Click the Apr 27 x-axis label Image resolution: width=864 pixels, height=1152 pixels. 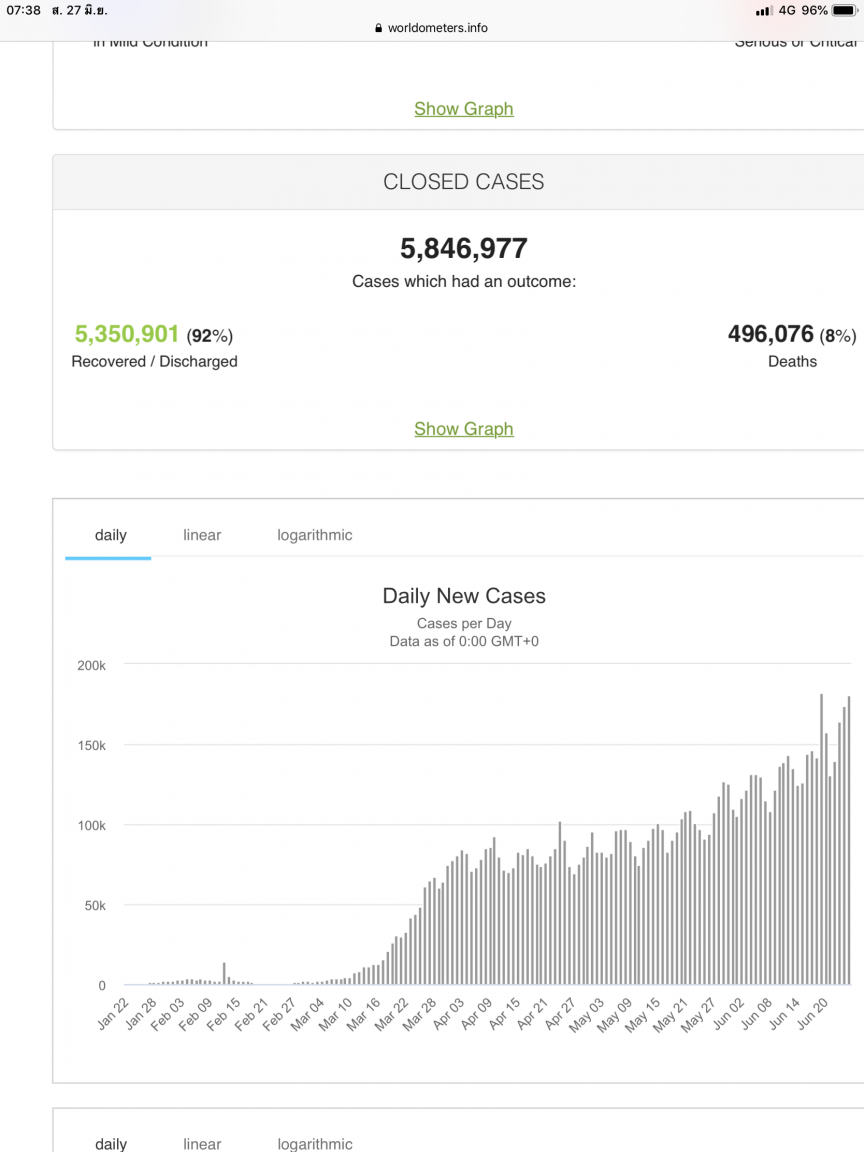(x=559, y=1014)
